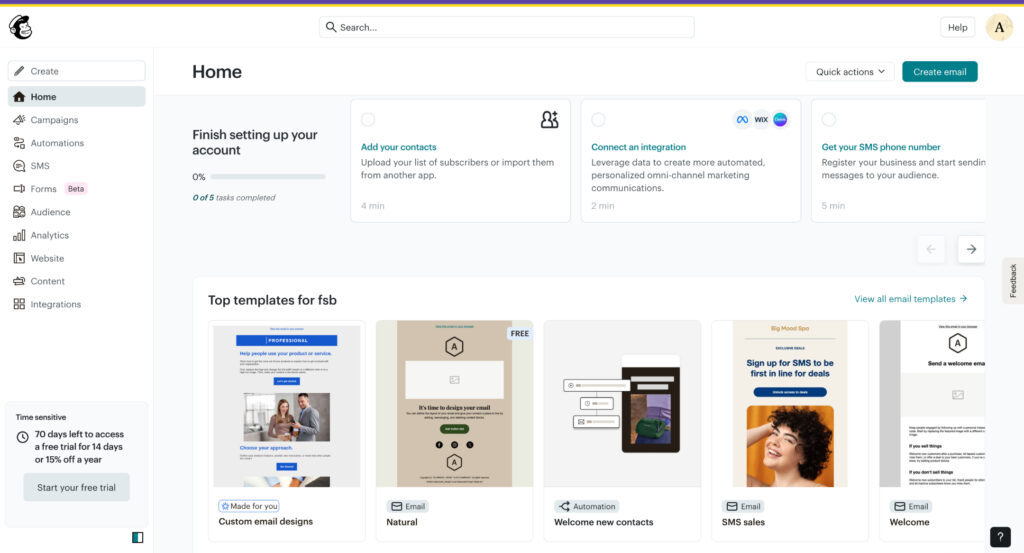Click the Create button in sidebar
This screenshot has height=553, width=1024.
76,71
